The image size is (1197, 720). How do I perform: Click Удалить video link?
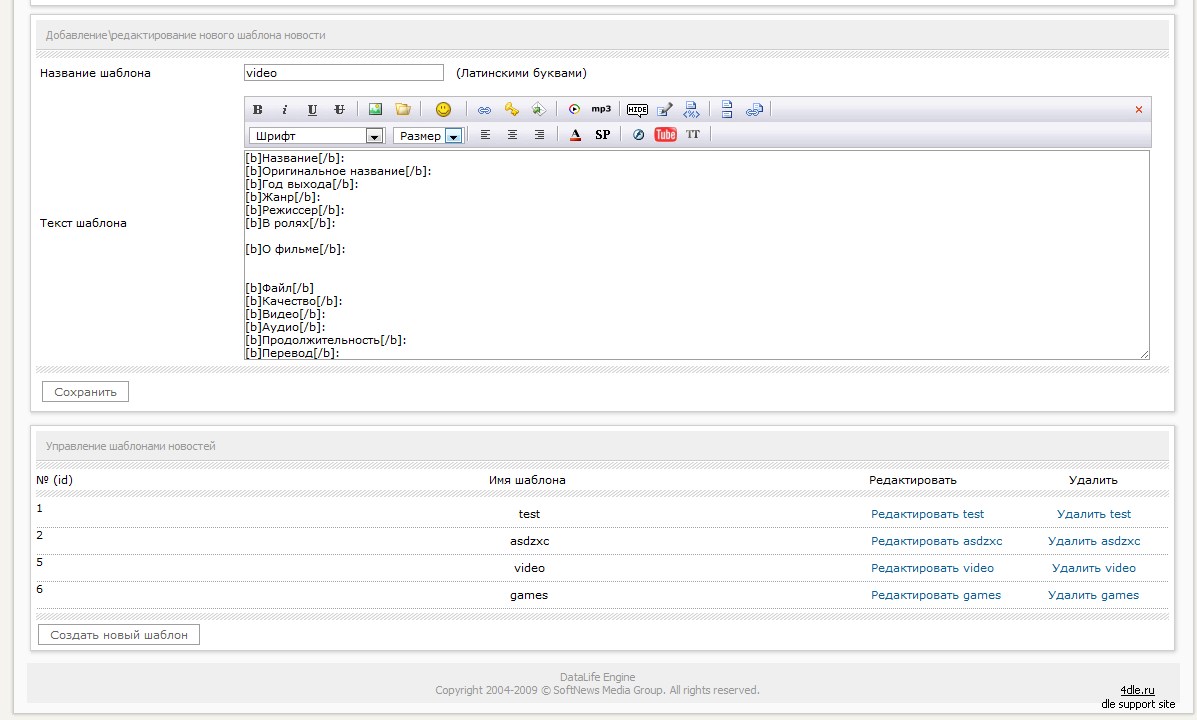coord(1094,568)
